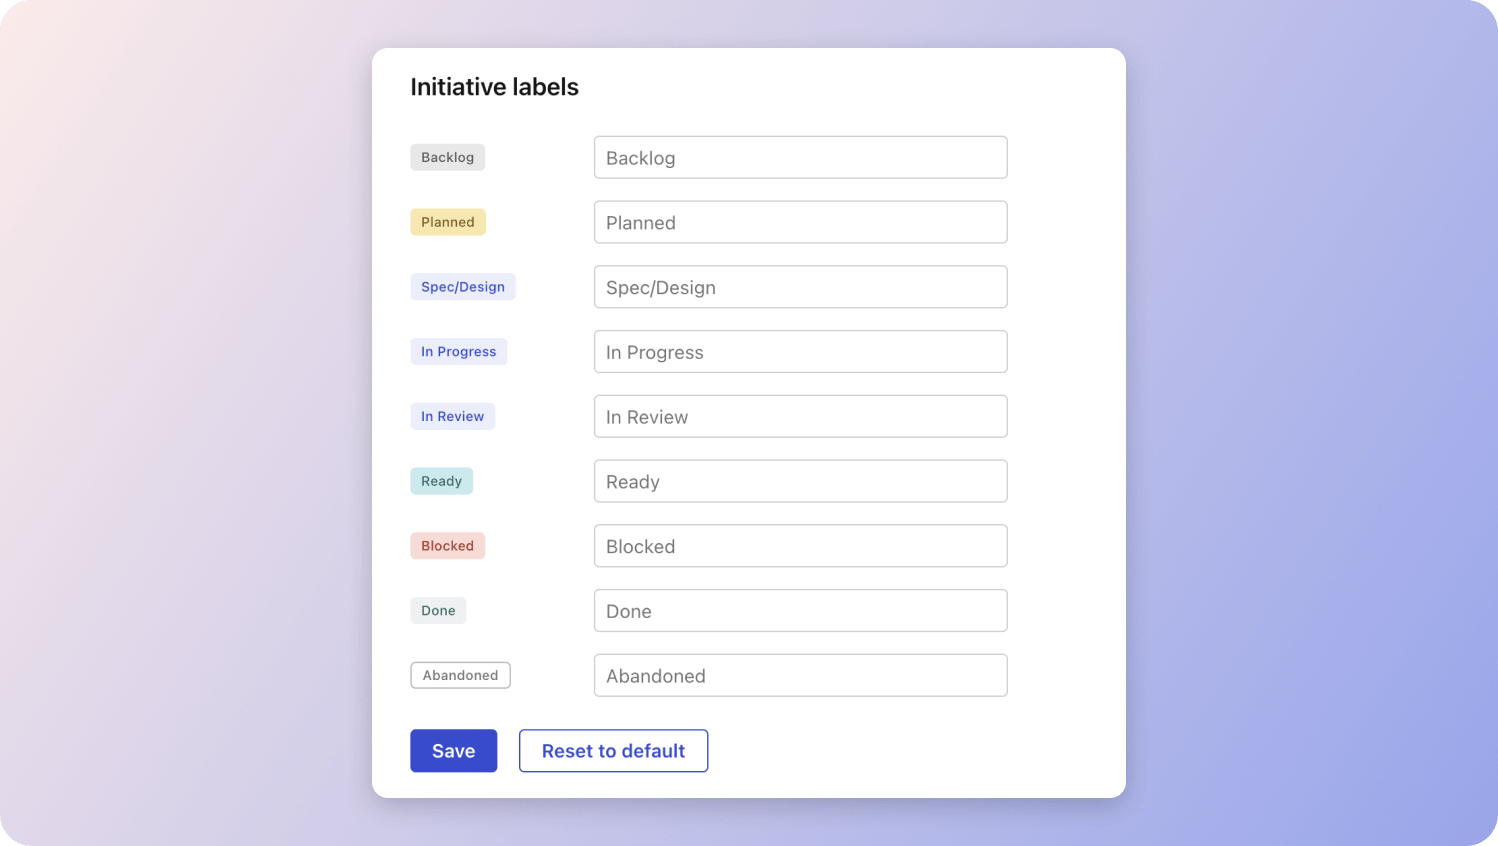This screenshot has height=846, width=1498.
Task: Focus the Backlog label input field
Action: tap(800, 158)
